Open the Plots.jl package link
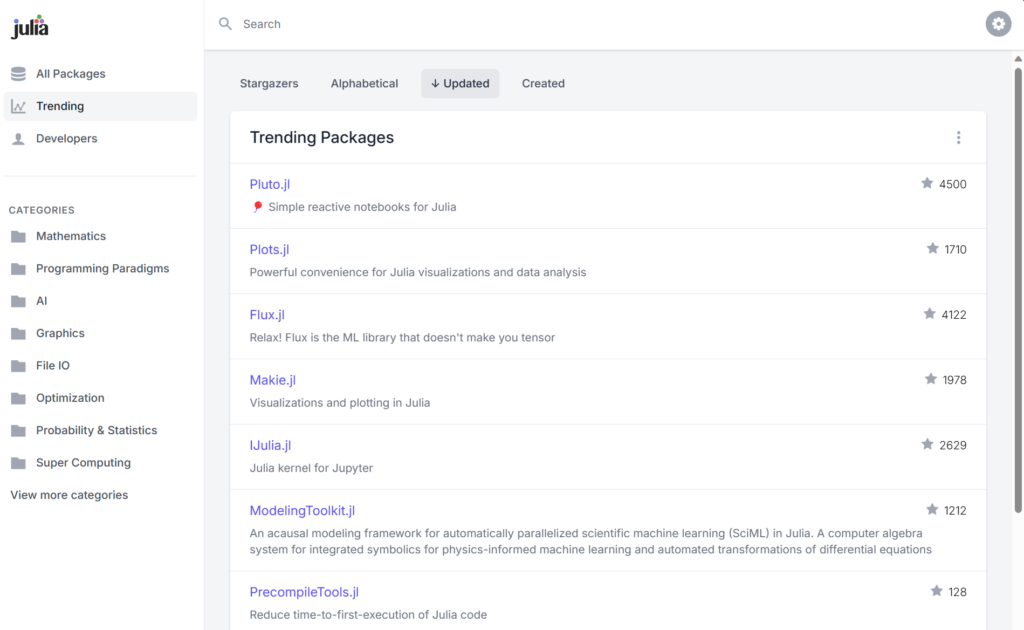 pos(269,249)
